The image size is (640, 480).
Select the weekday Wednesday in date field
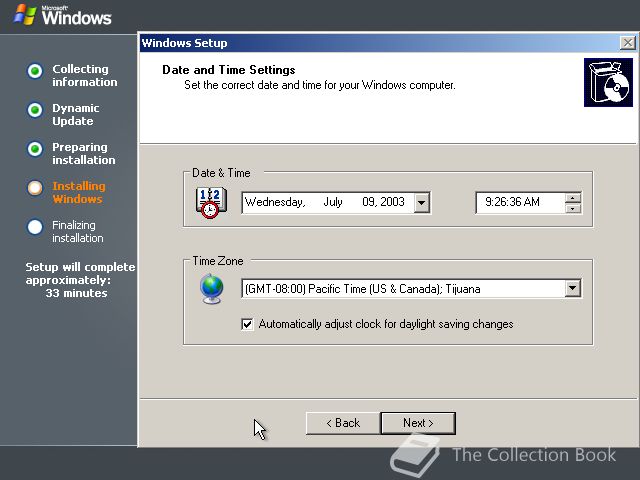pyautogui.click(x=275, y=202)
